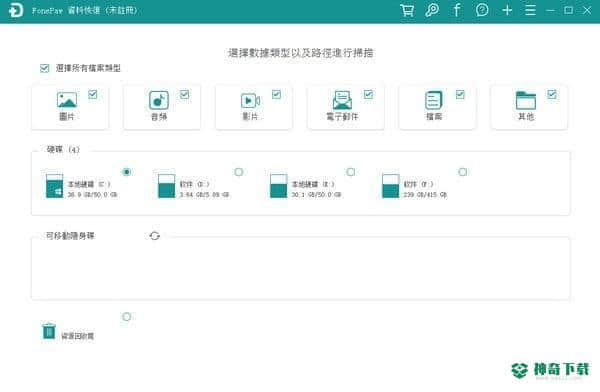This screenshot has height=392, width=600.
Task: Open the shopping cart purchase icon
Action: pyautogui.click(x=407, y=10)
